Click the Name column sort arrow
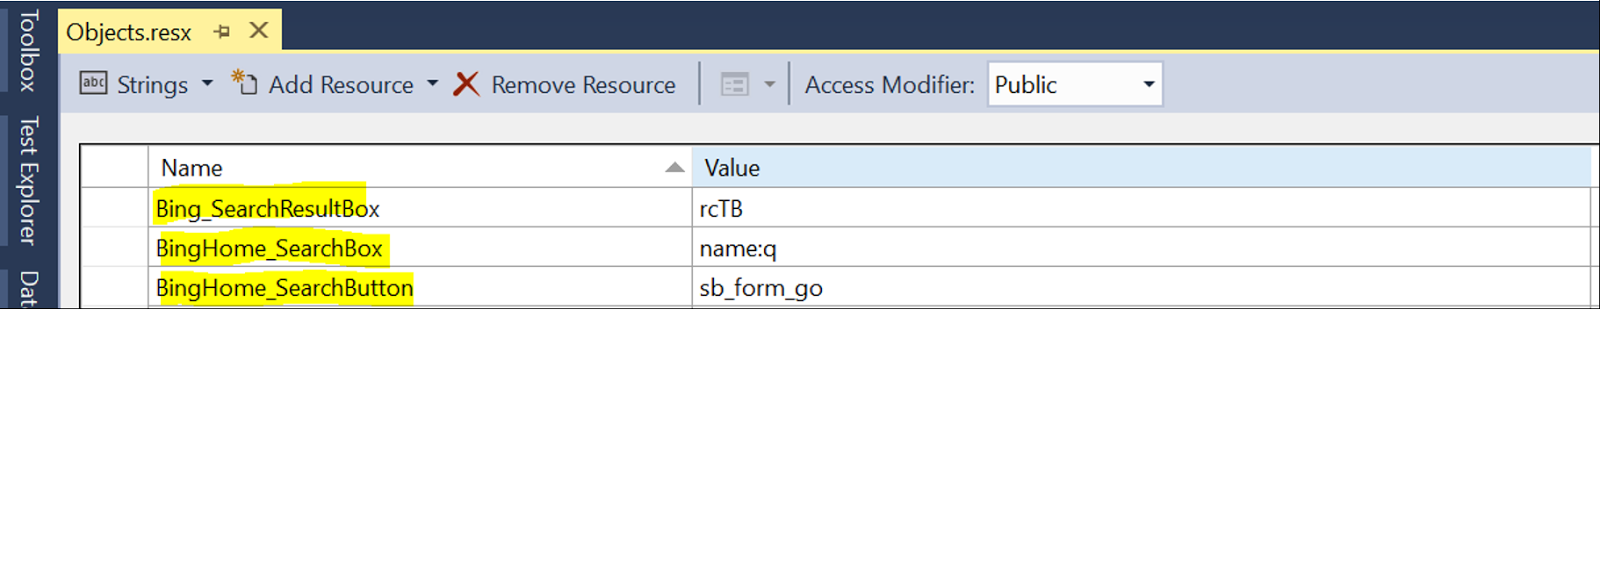 click(675, 168)
